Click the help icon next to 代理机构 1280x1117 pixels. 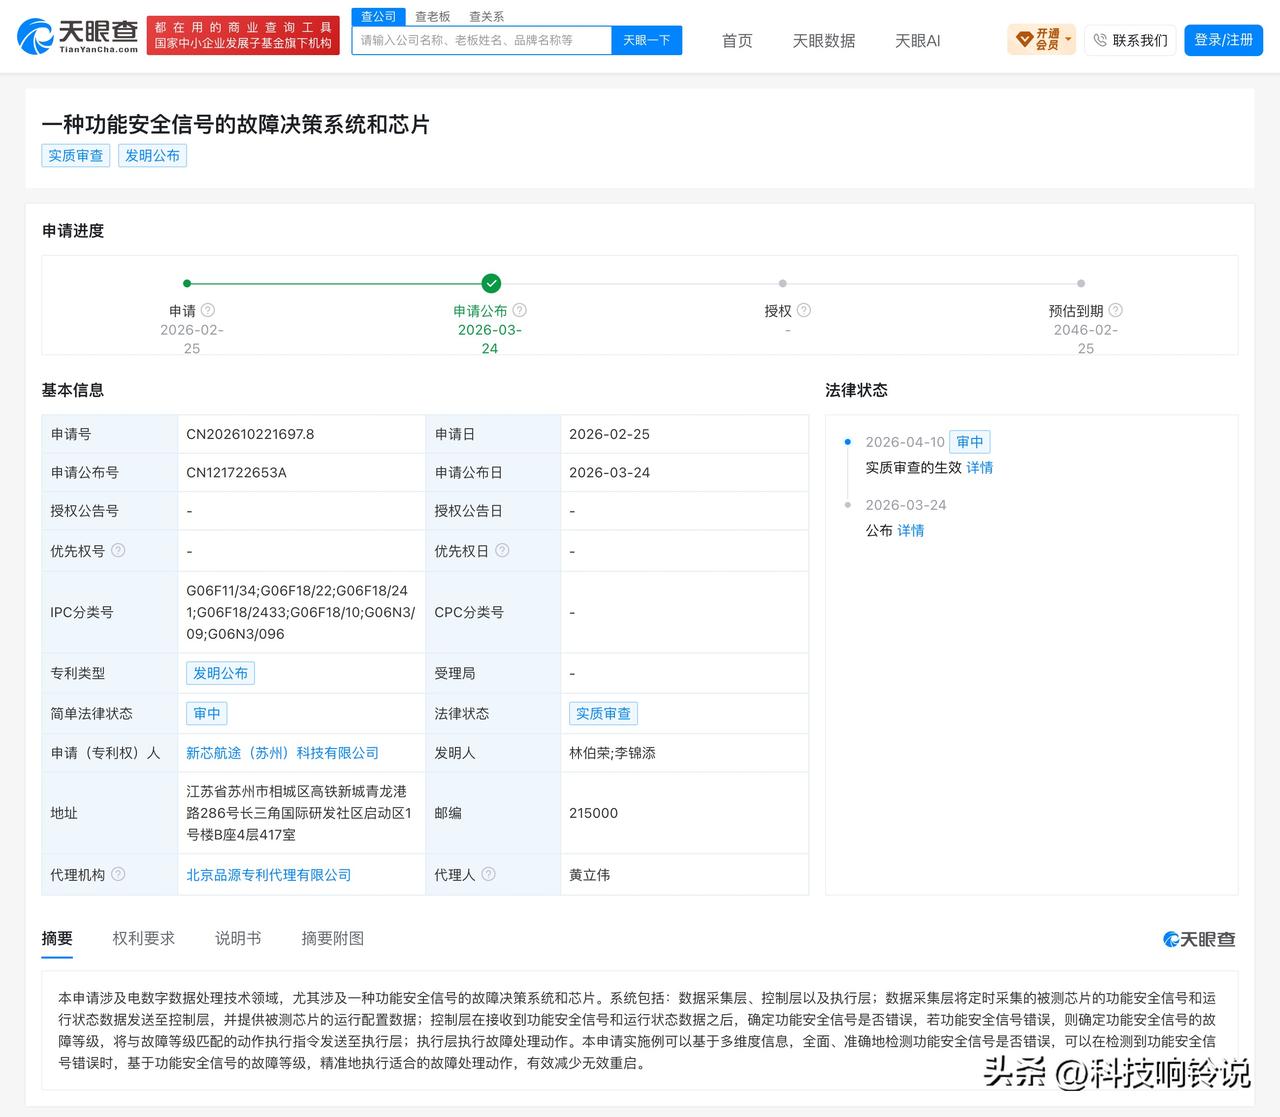(x=118, y=874)
